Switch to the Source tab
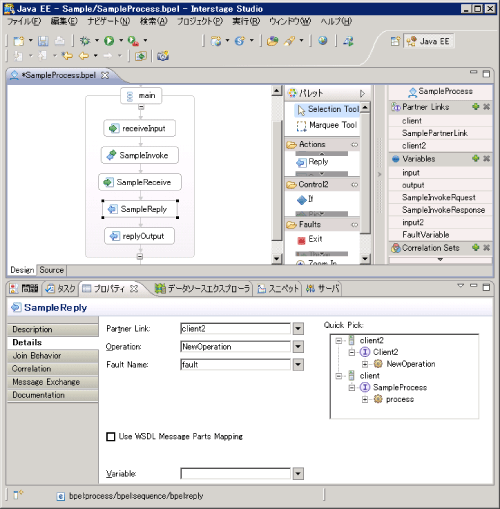Screen dimensions: 500x509 pyautogui.click(x=51, y=270)
